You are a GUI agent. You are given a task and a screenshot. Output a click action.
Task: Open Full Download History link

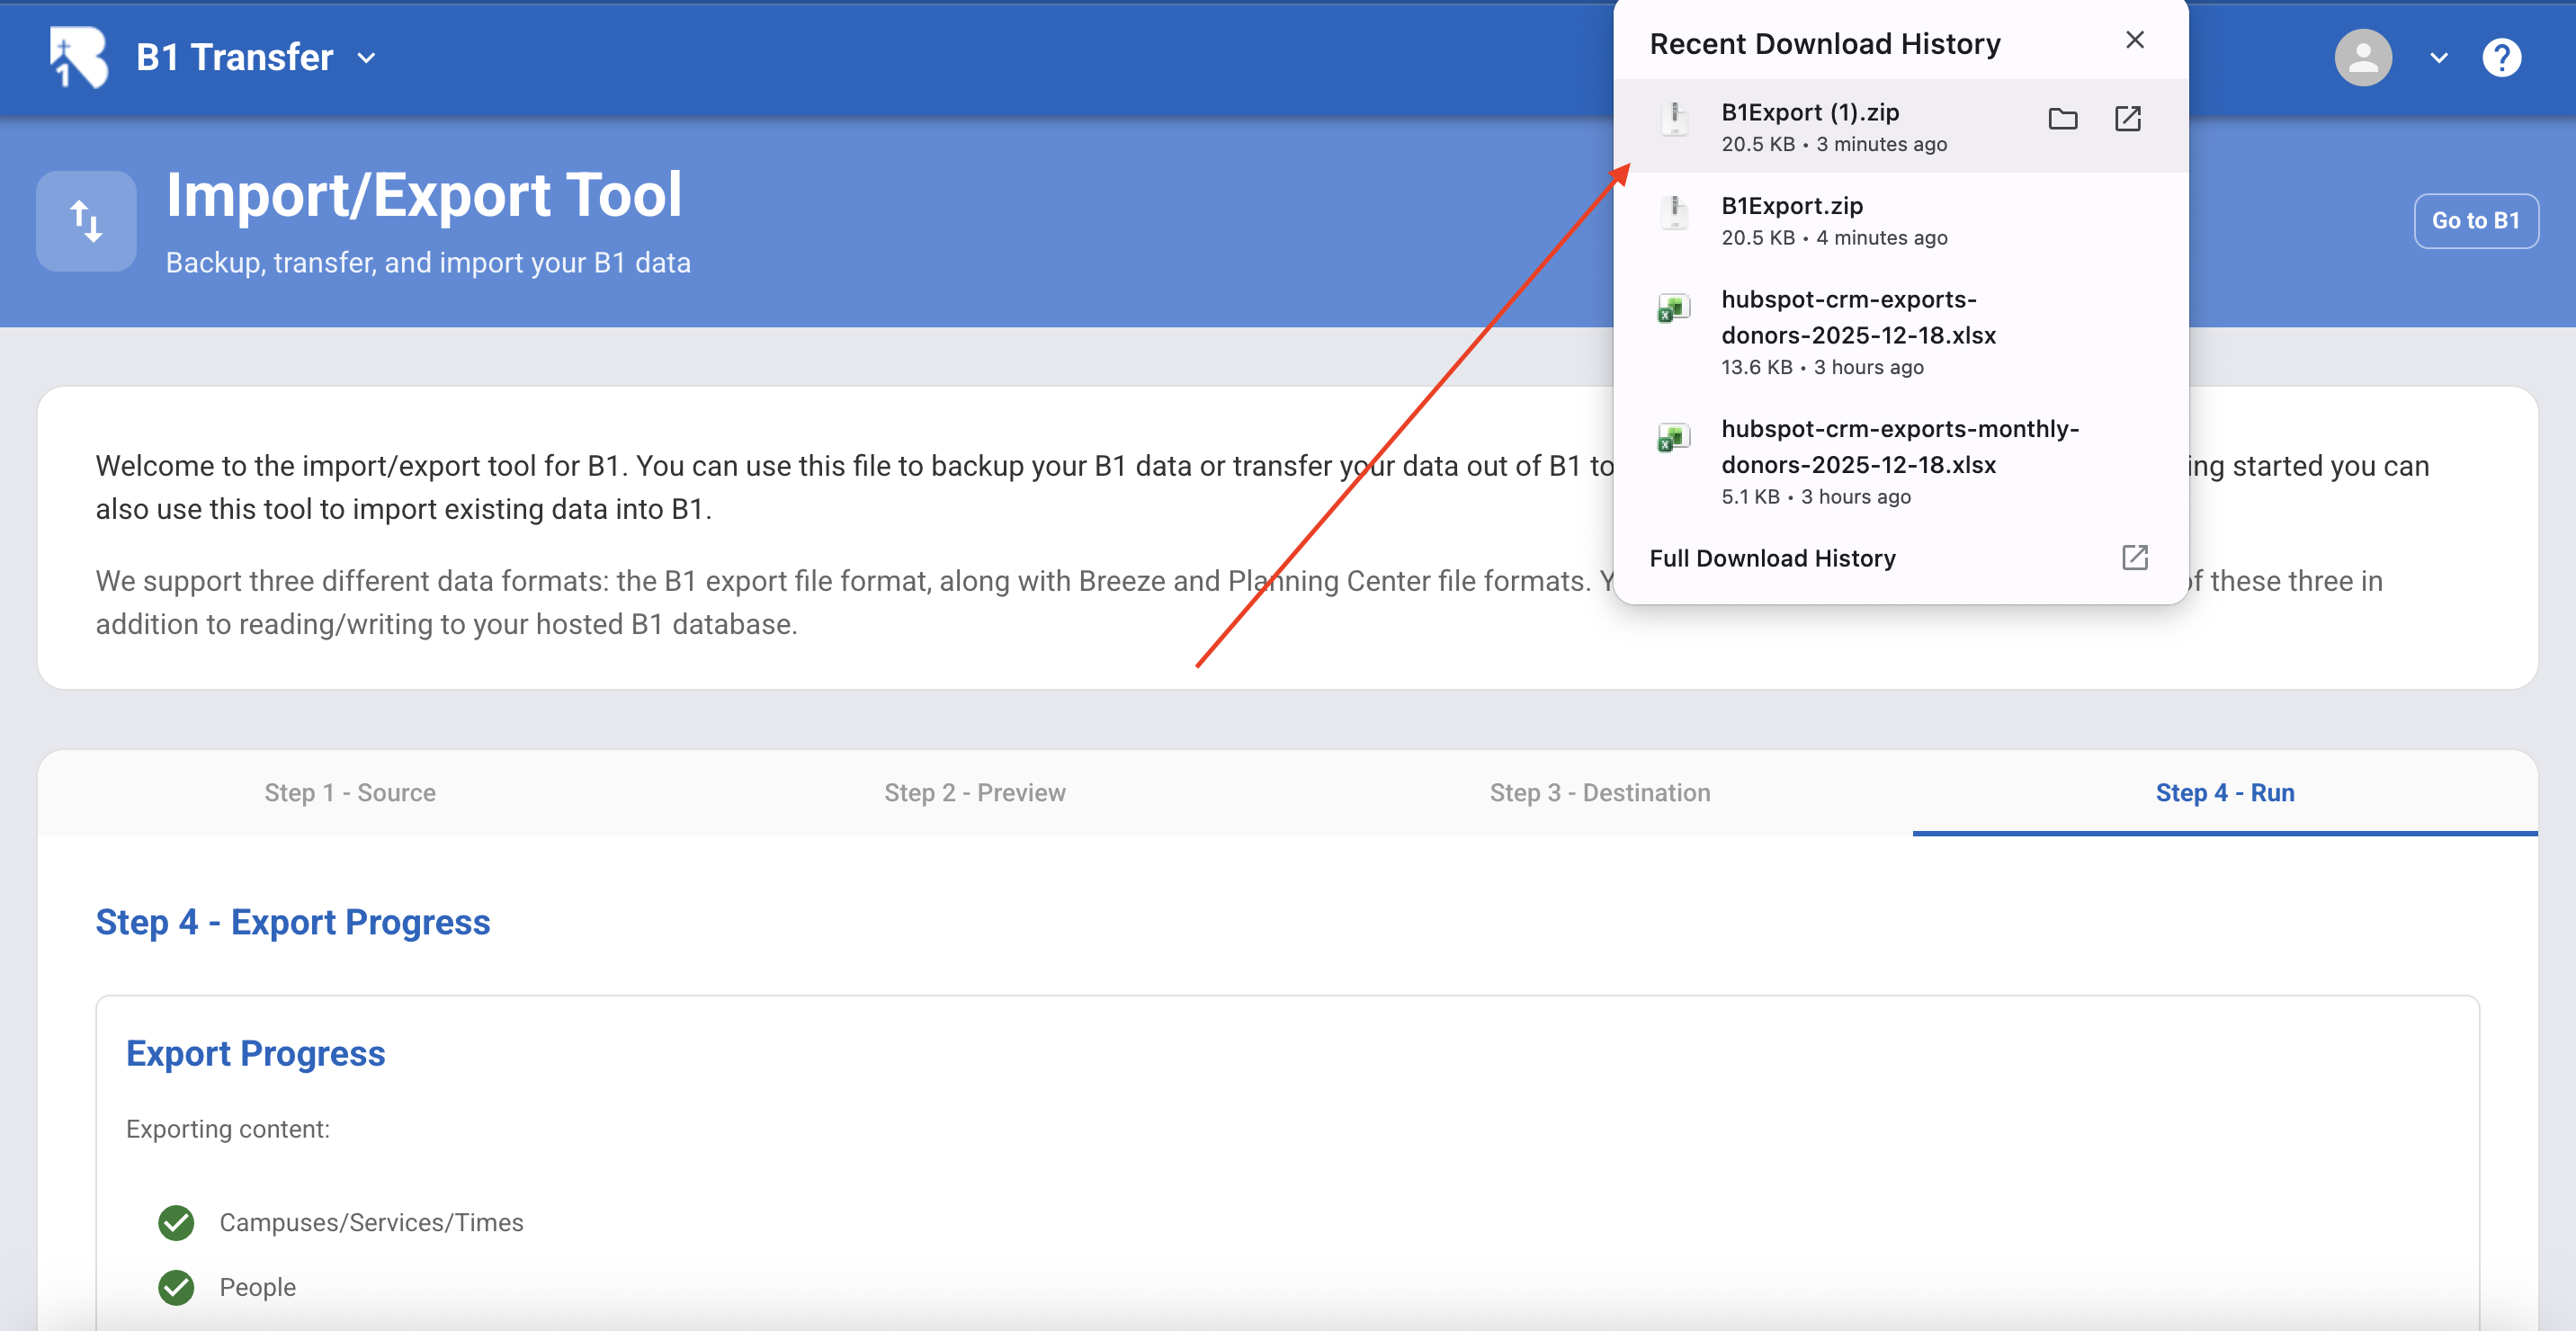pyautogui.click(x=1772, y=558)
